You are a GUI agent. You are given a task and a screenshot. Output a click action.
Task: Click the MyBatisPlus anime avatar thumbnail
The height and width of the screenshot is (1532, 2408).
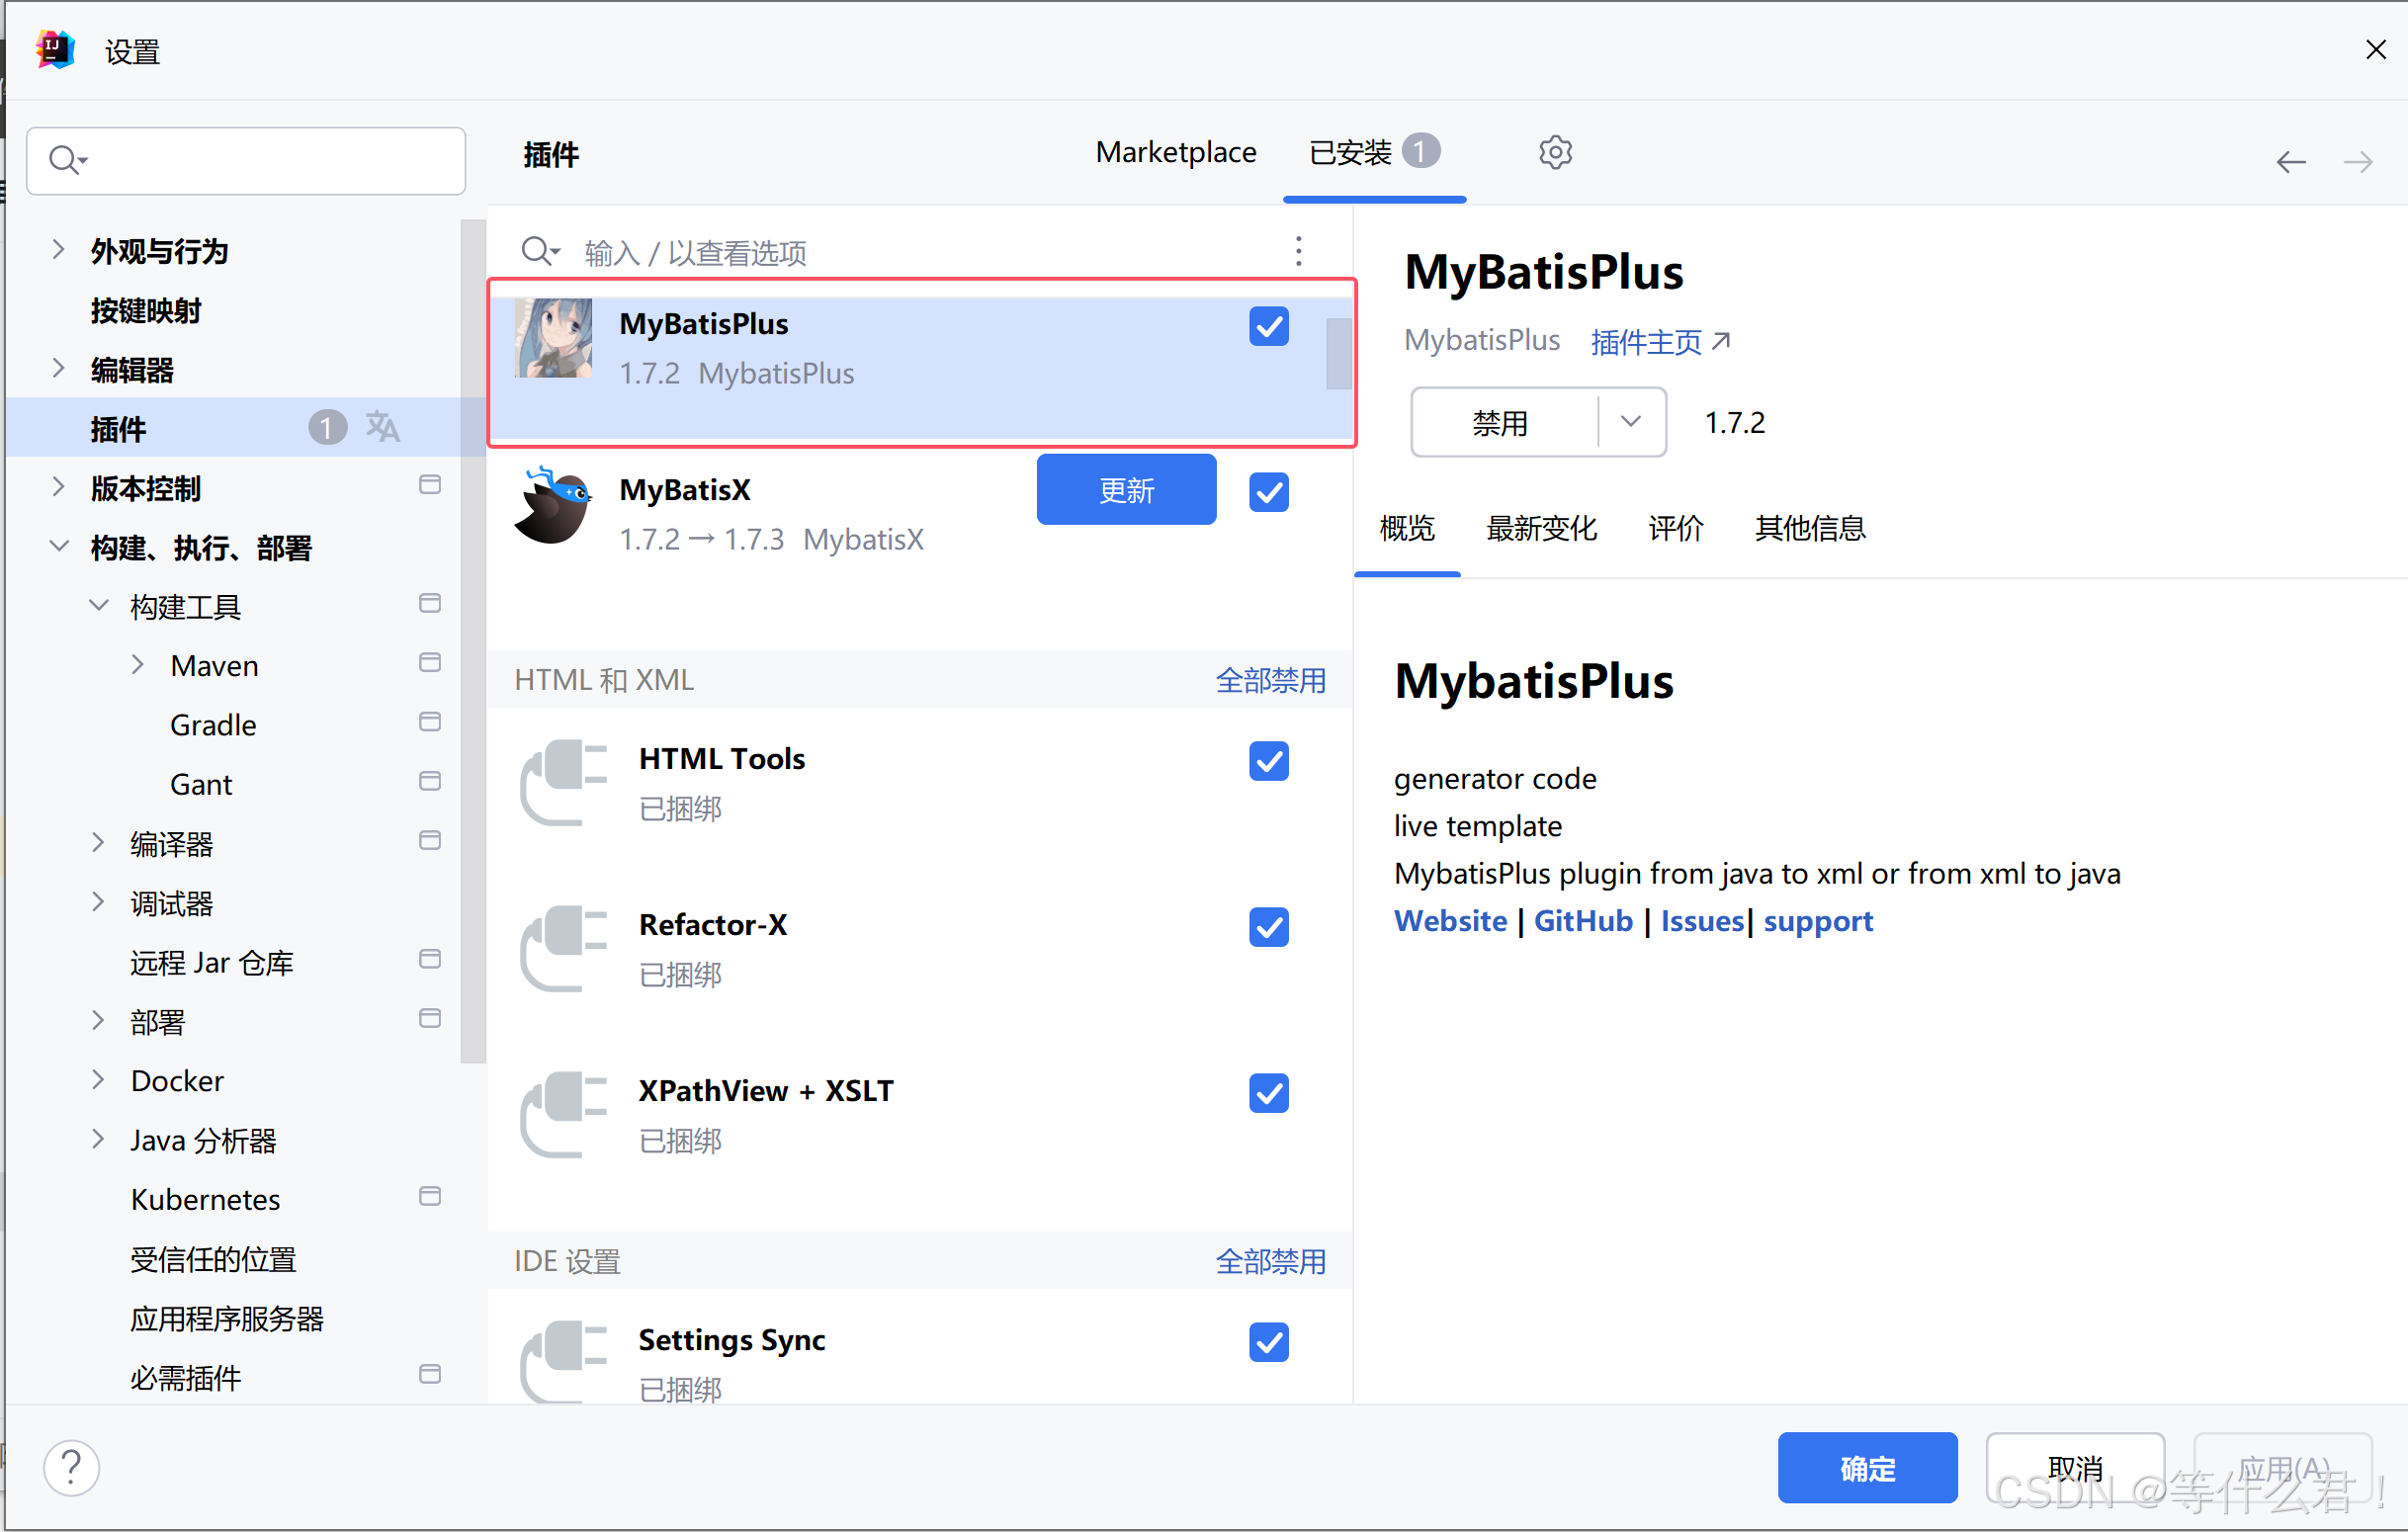pyautogui.click(x=553, y=338)
